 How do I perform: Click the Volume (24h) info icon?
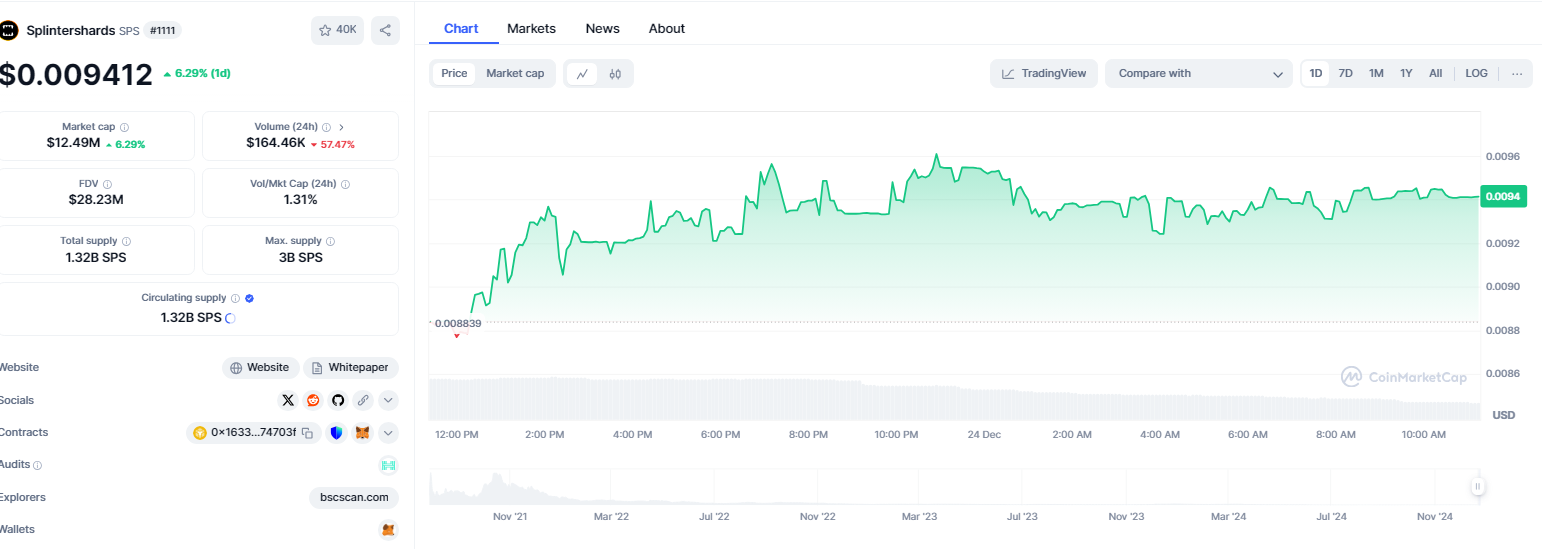(326, 127)
